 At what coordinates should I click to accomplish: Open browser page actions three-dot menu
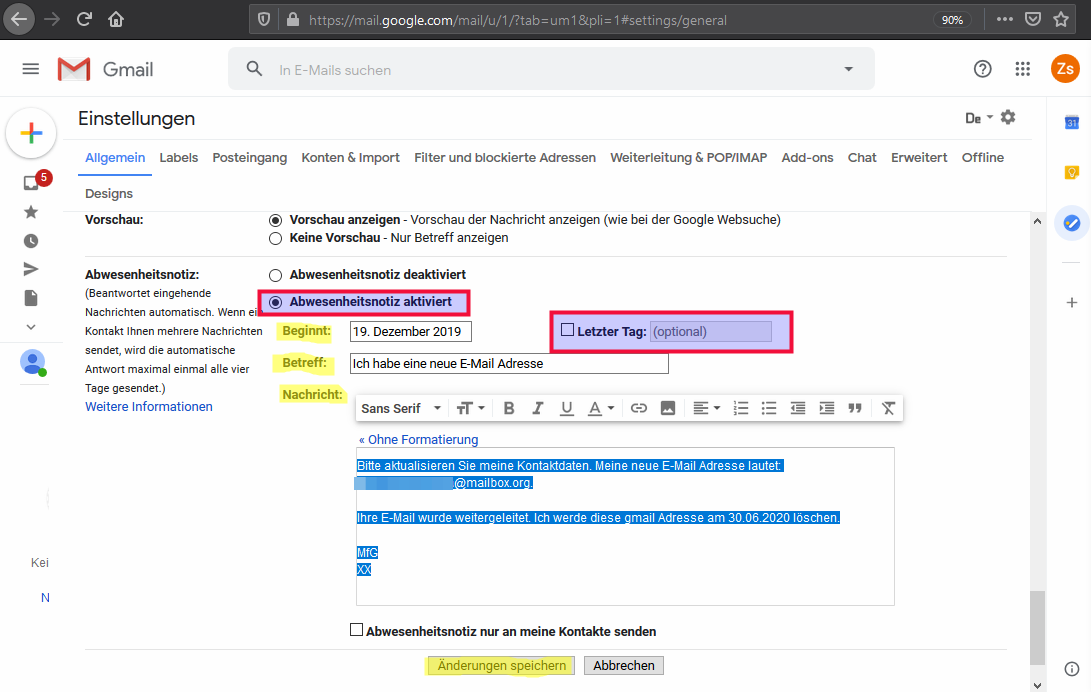click(x=1005, y=19)
